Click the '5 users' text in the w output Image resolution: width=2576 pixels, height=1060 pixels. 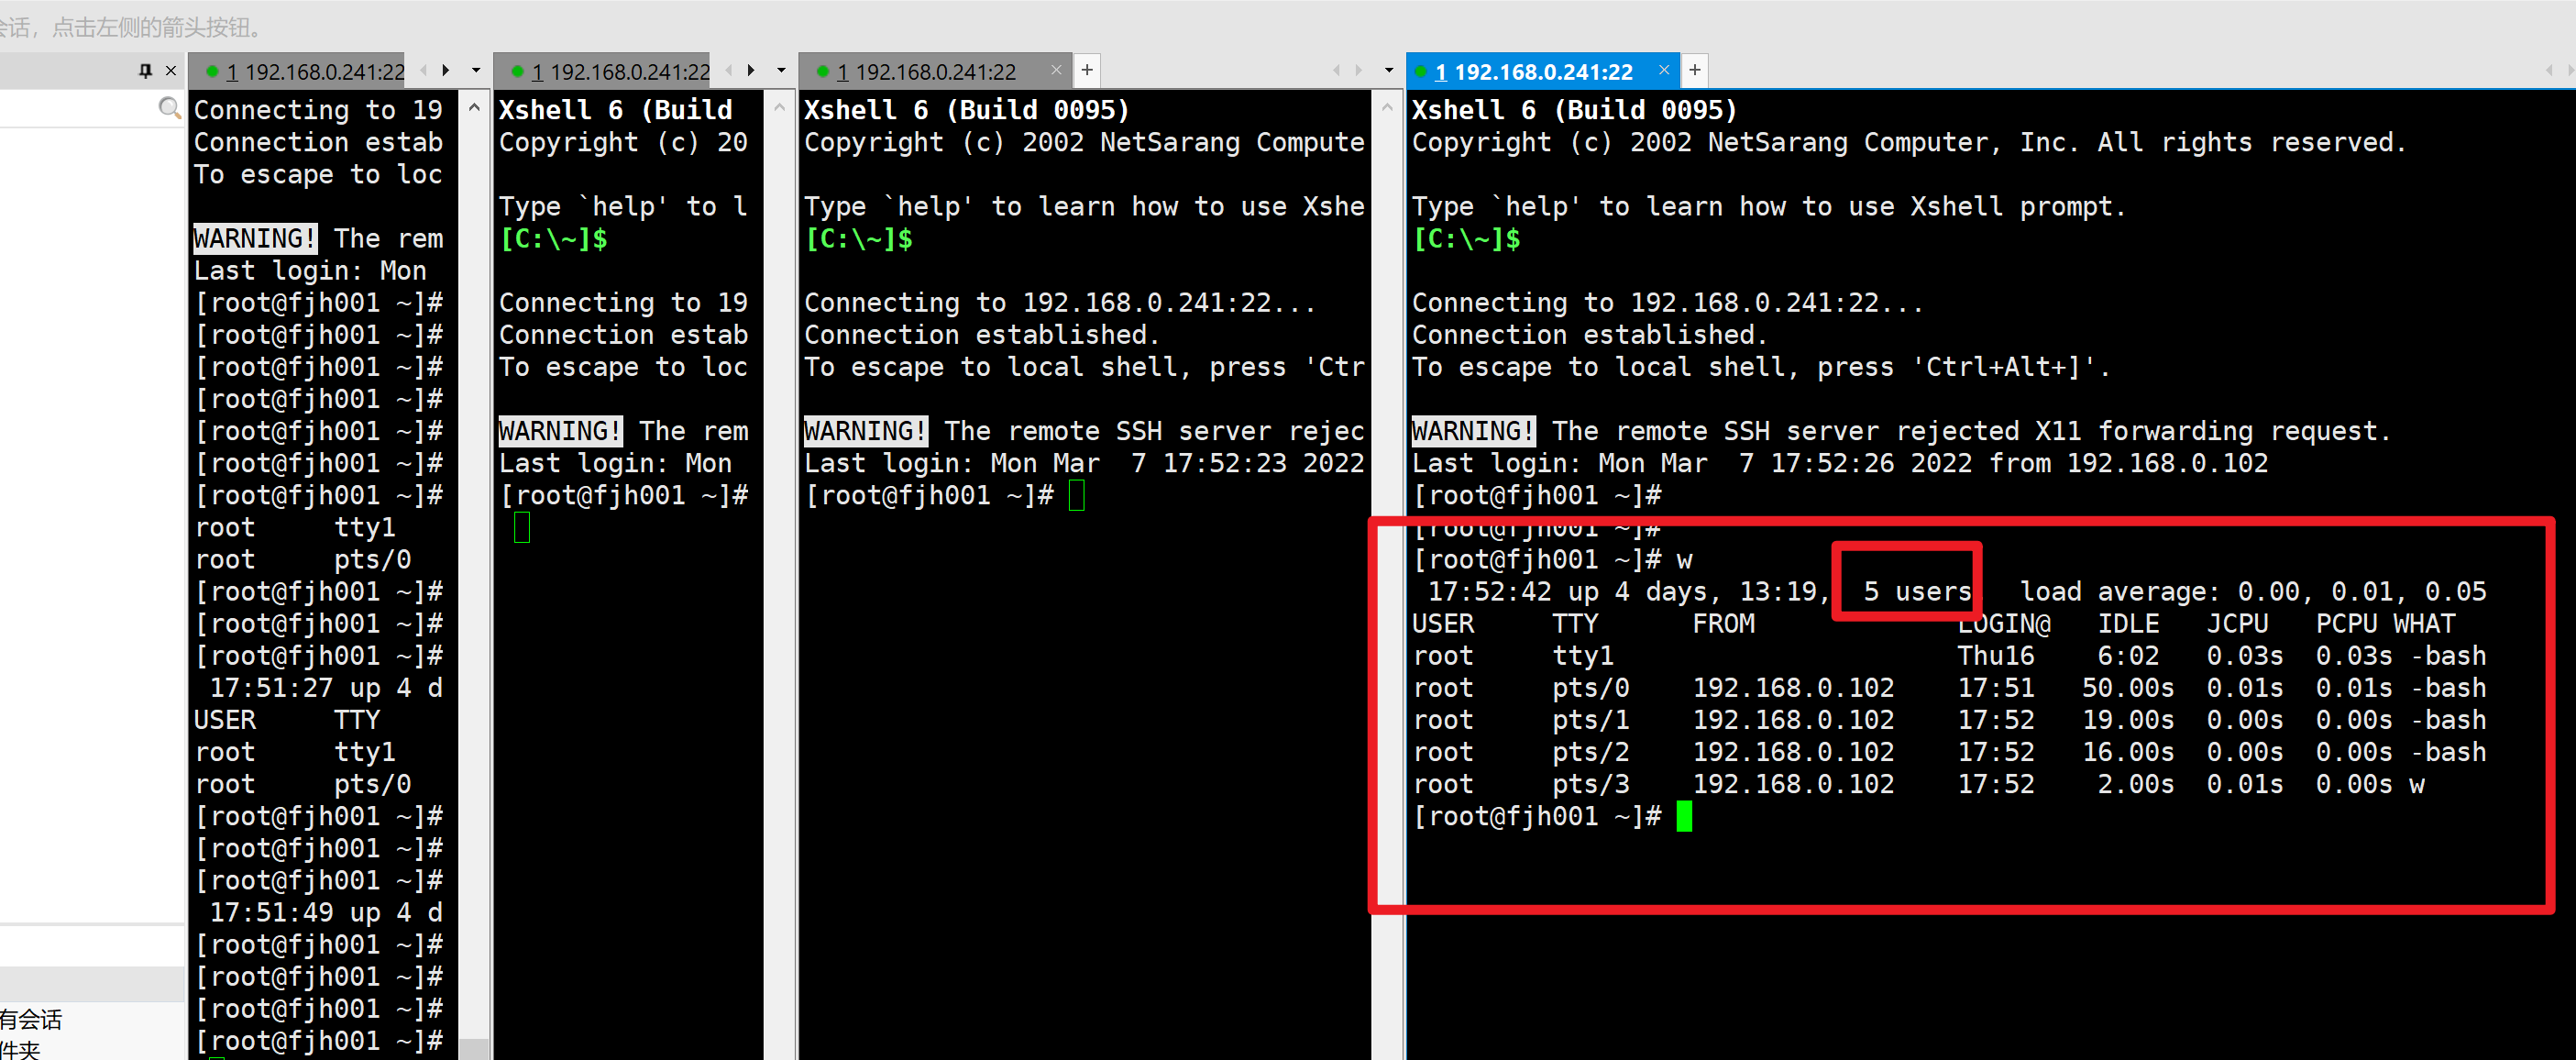click(1917, 592)
